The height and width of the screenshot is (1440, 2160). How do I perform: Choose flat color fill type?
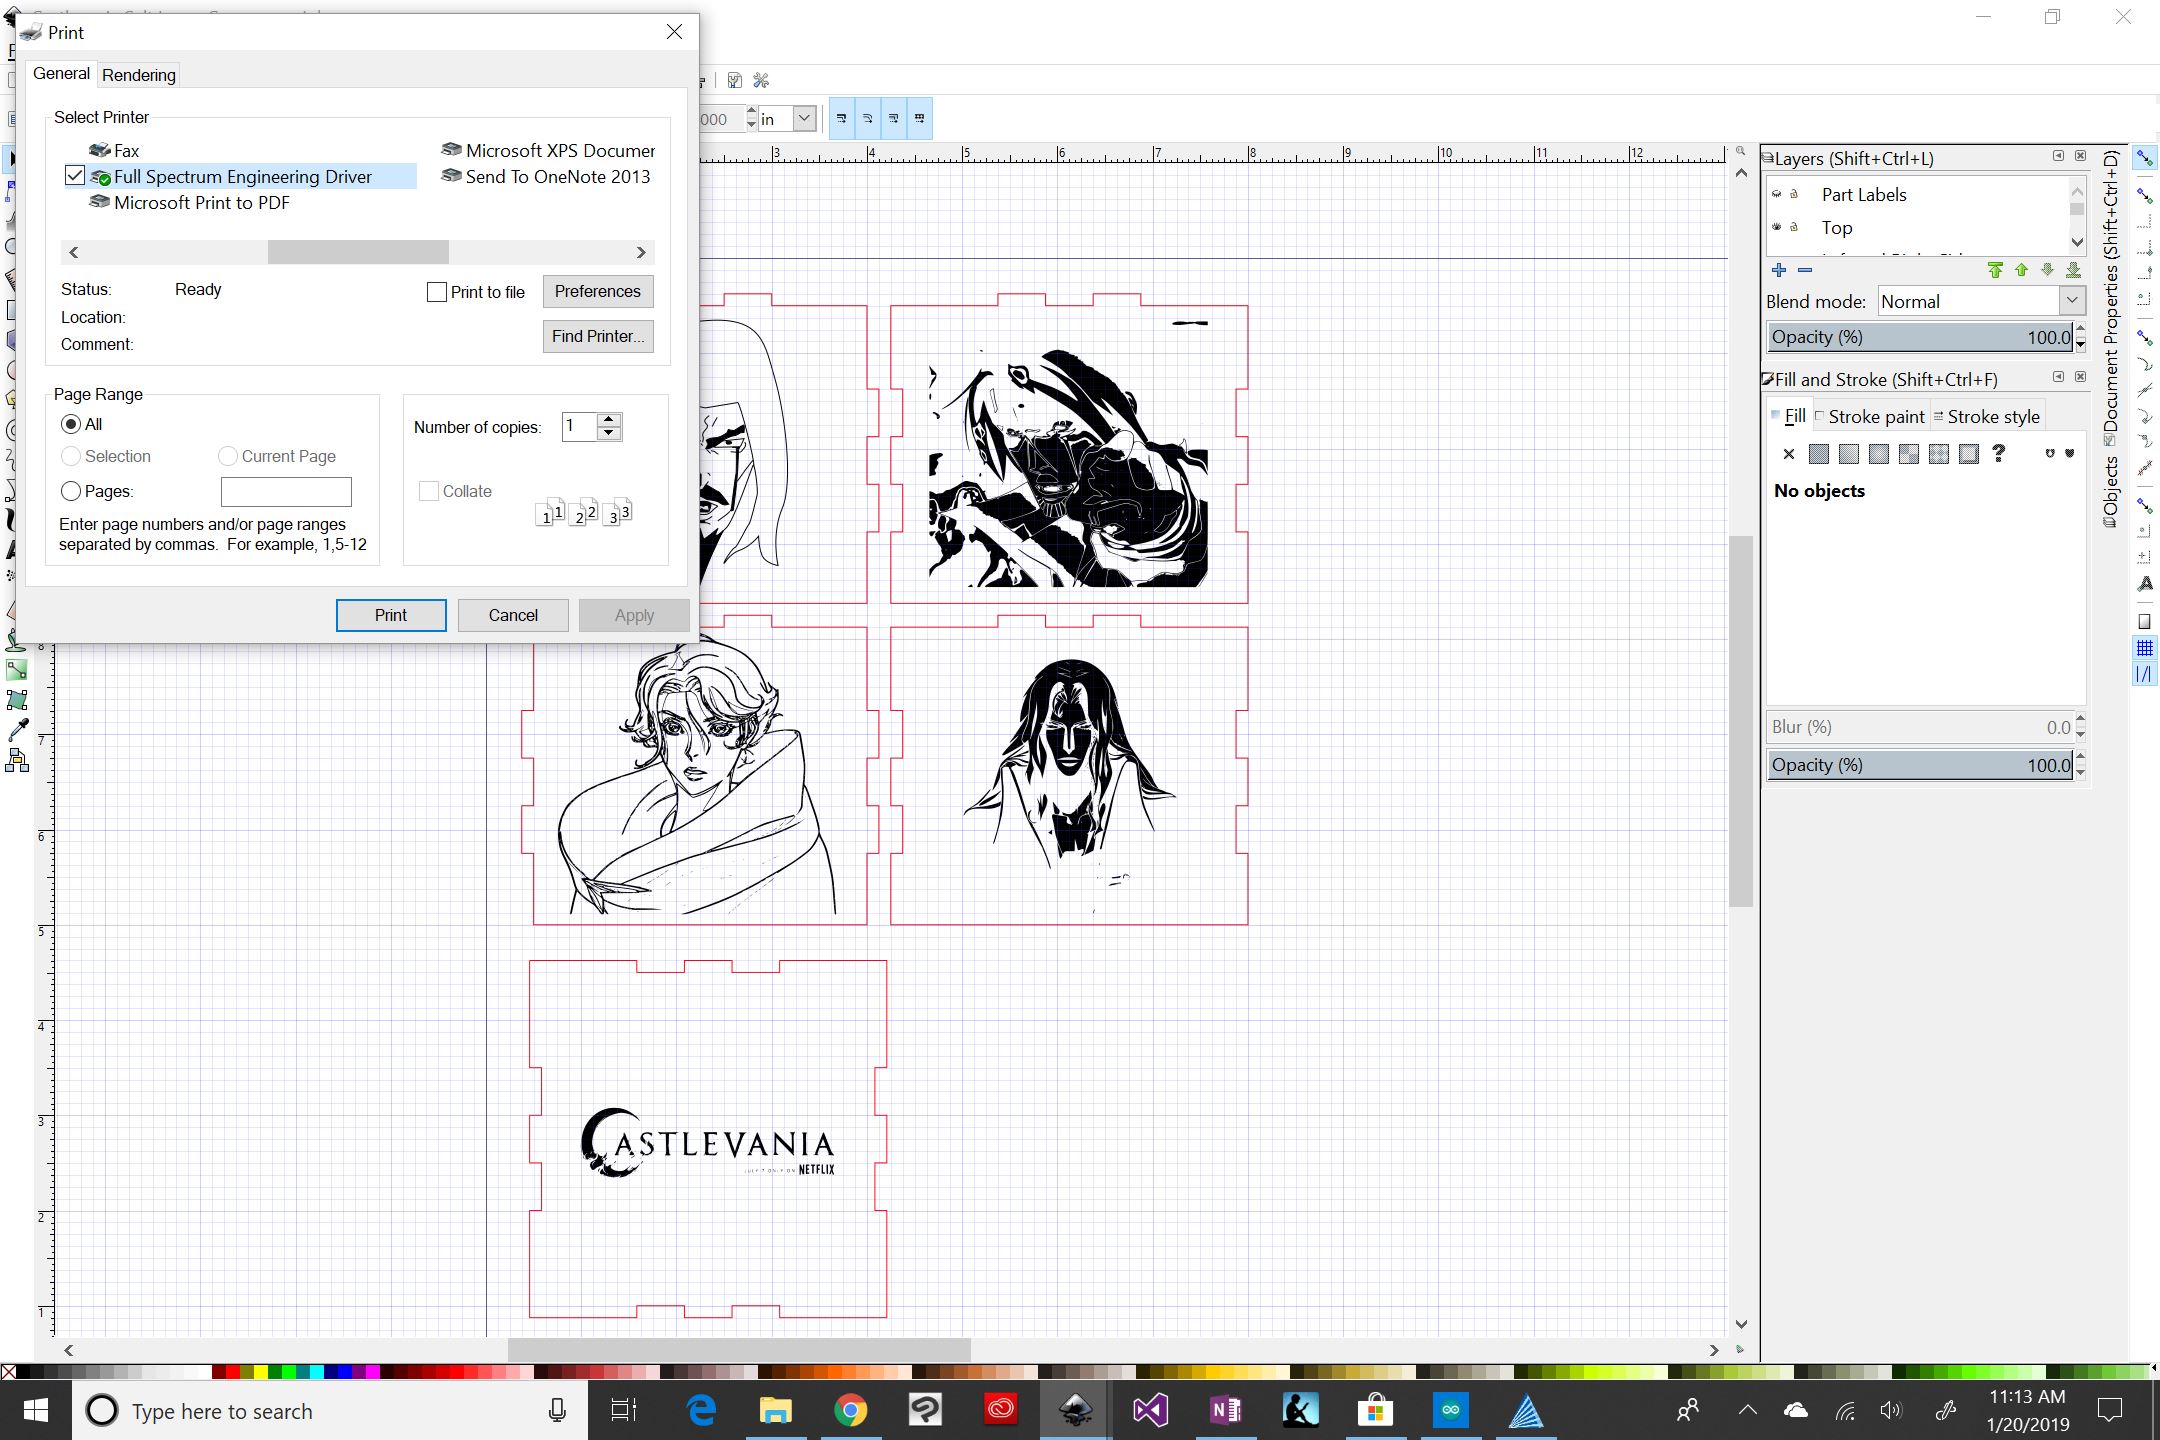(x=1819, y=454)
